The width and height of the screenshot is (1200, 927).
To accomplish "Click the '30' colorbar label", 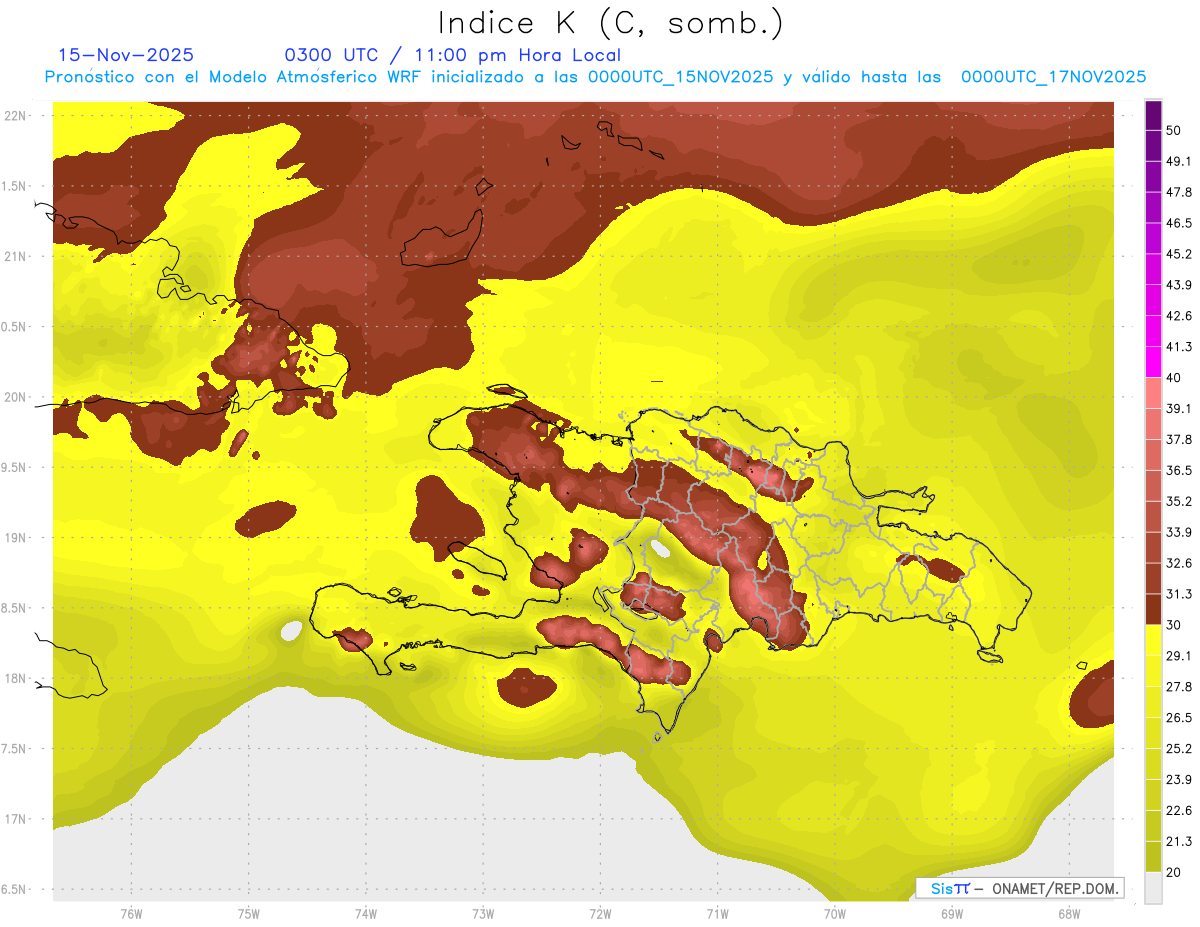I will coord(1174,625).
